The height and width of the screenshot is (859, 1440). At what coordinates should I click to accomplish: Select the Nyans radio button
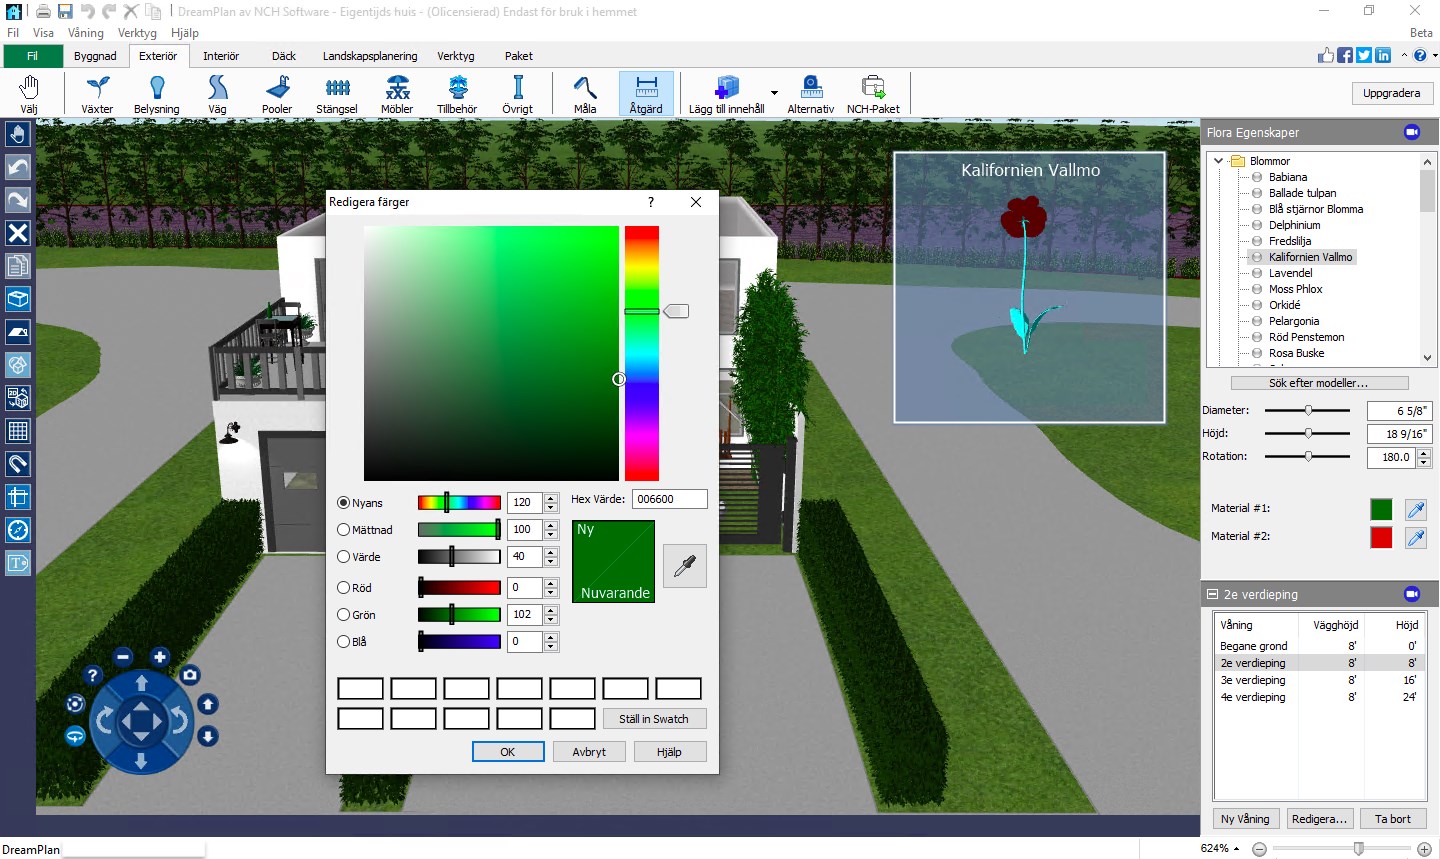pyautogui.click(x=342, y=502)
